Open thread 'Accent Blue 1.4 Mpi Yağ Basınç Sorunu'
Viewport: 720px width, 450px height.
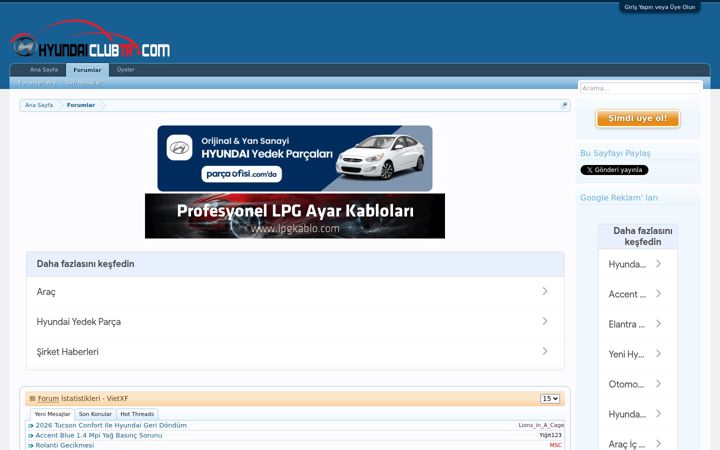point(99,435)
